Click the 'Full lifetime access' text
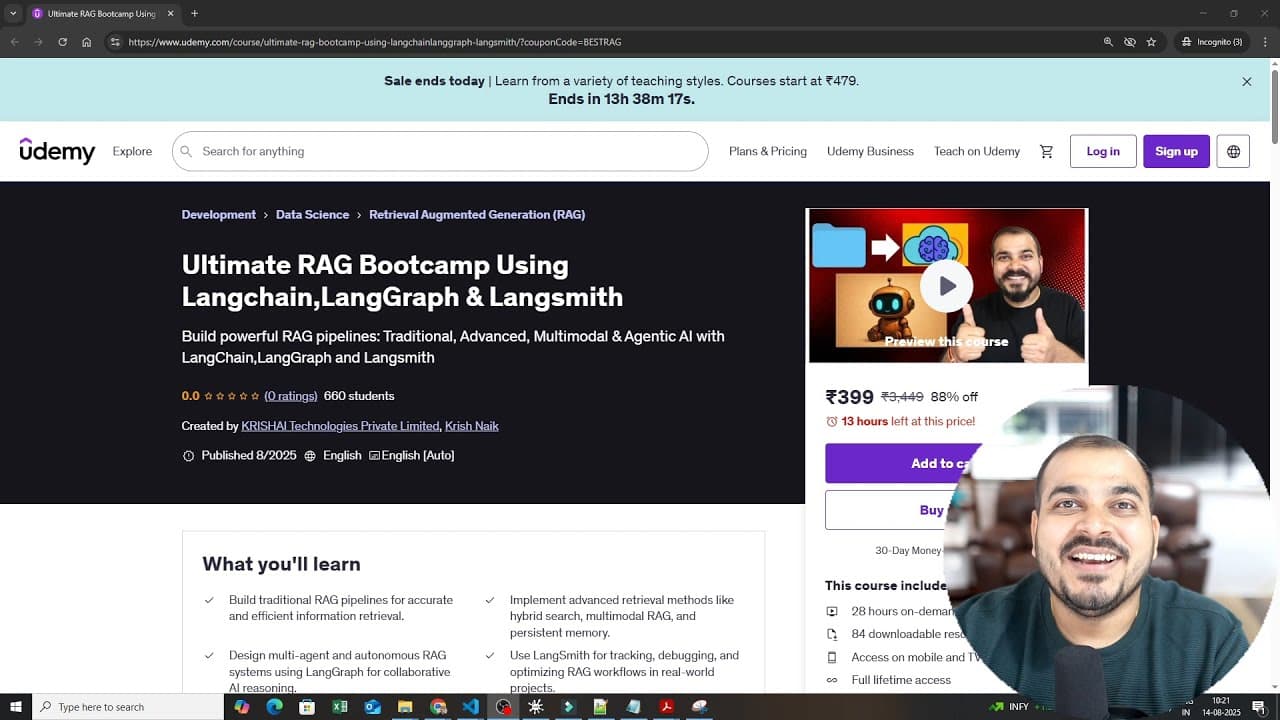The image size is (1280, 720). [901, 680]
